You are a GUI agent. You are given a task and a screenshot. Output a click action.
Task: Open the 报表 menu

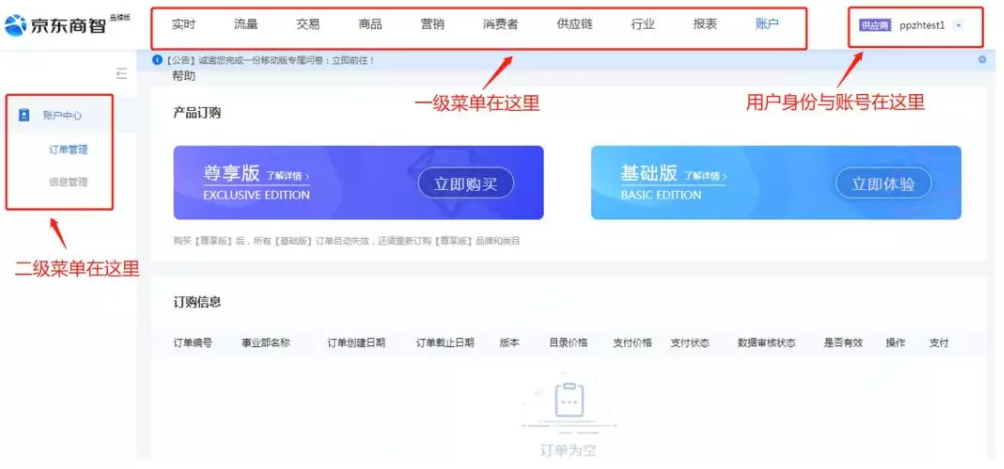pyautogui.click(x=705, y=25)
